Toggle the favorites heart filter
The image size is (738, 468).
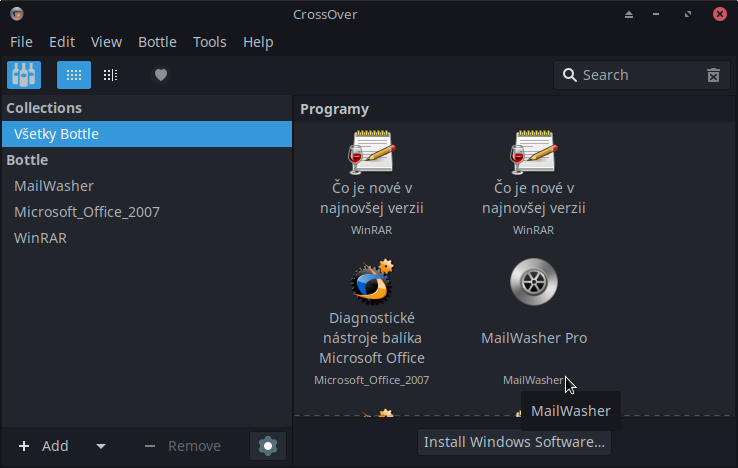tap(161, 75)
